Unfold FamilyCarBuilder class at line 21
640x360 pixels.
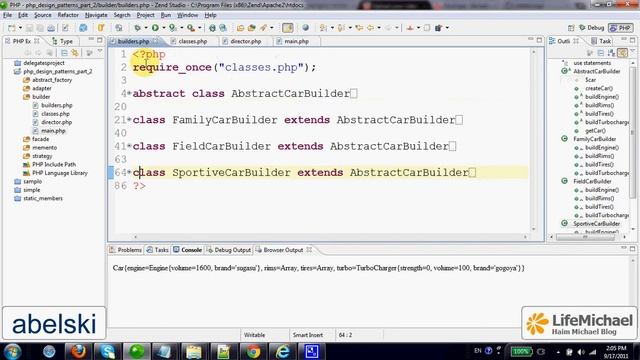129,120
